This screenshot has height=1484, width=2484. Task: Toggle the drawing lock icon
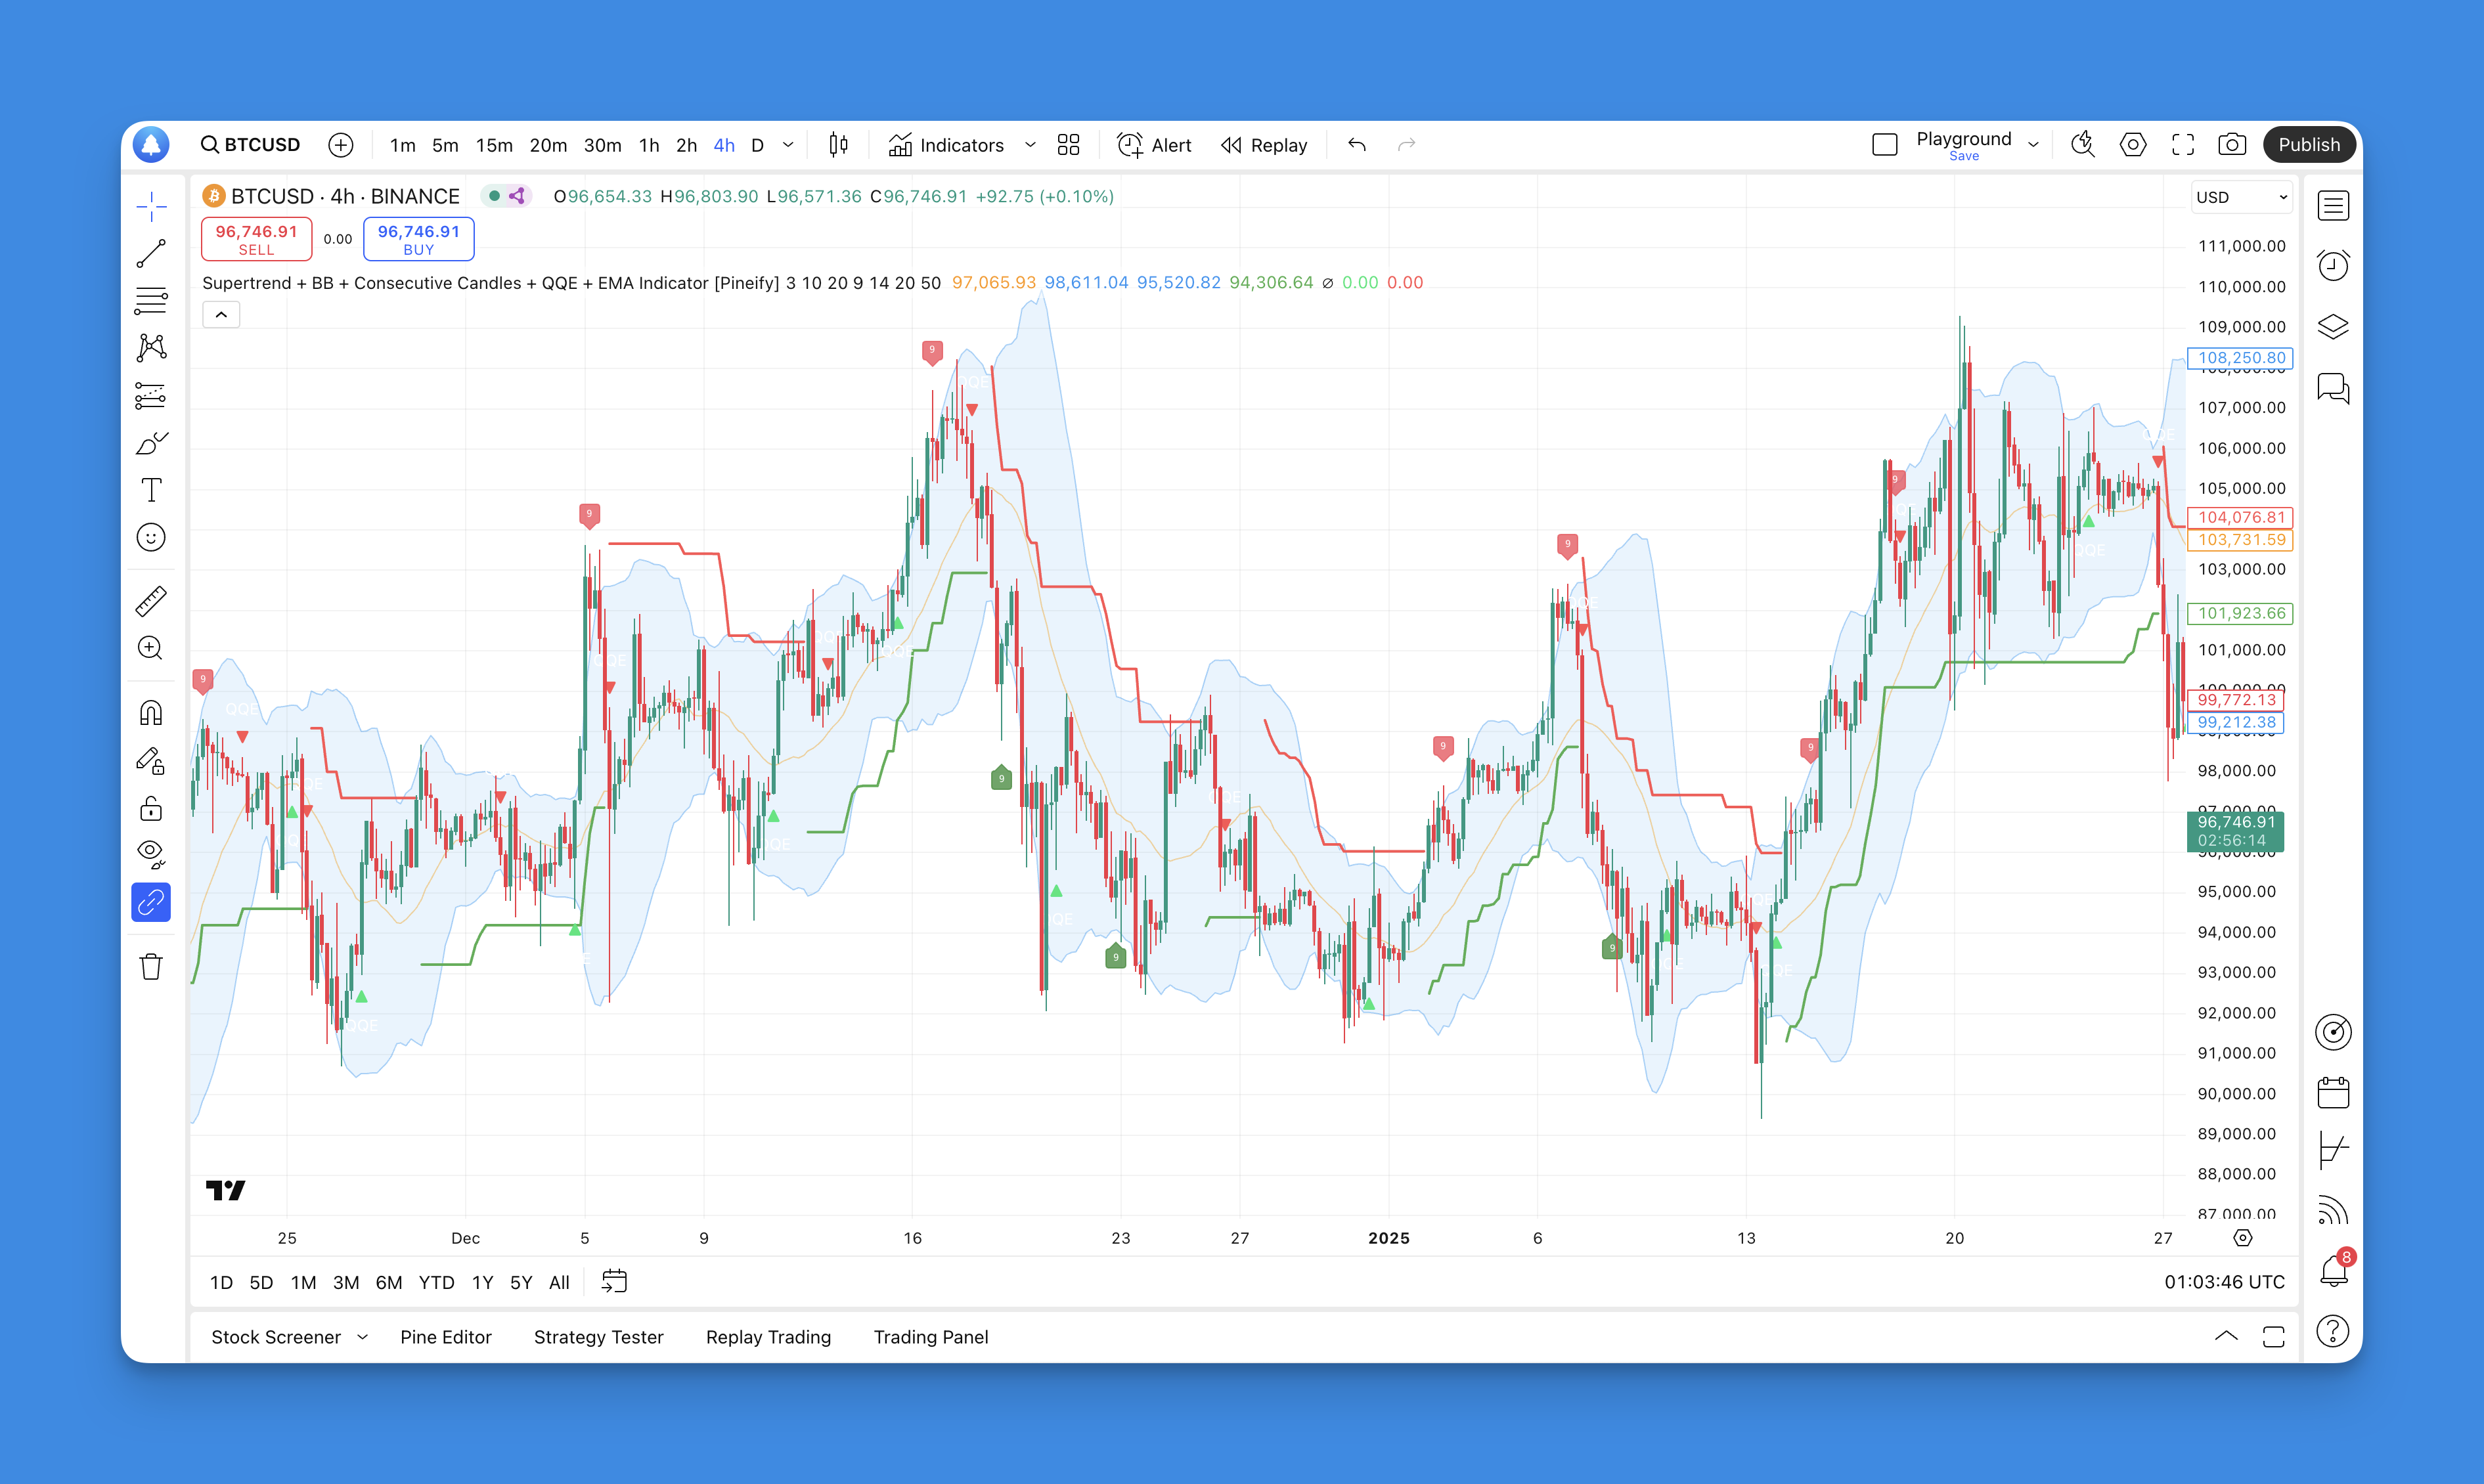point(152,809)
